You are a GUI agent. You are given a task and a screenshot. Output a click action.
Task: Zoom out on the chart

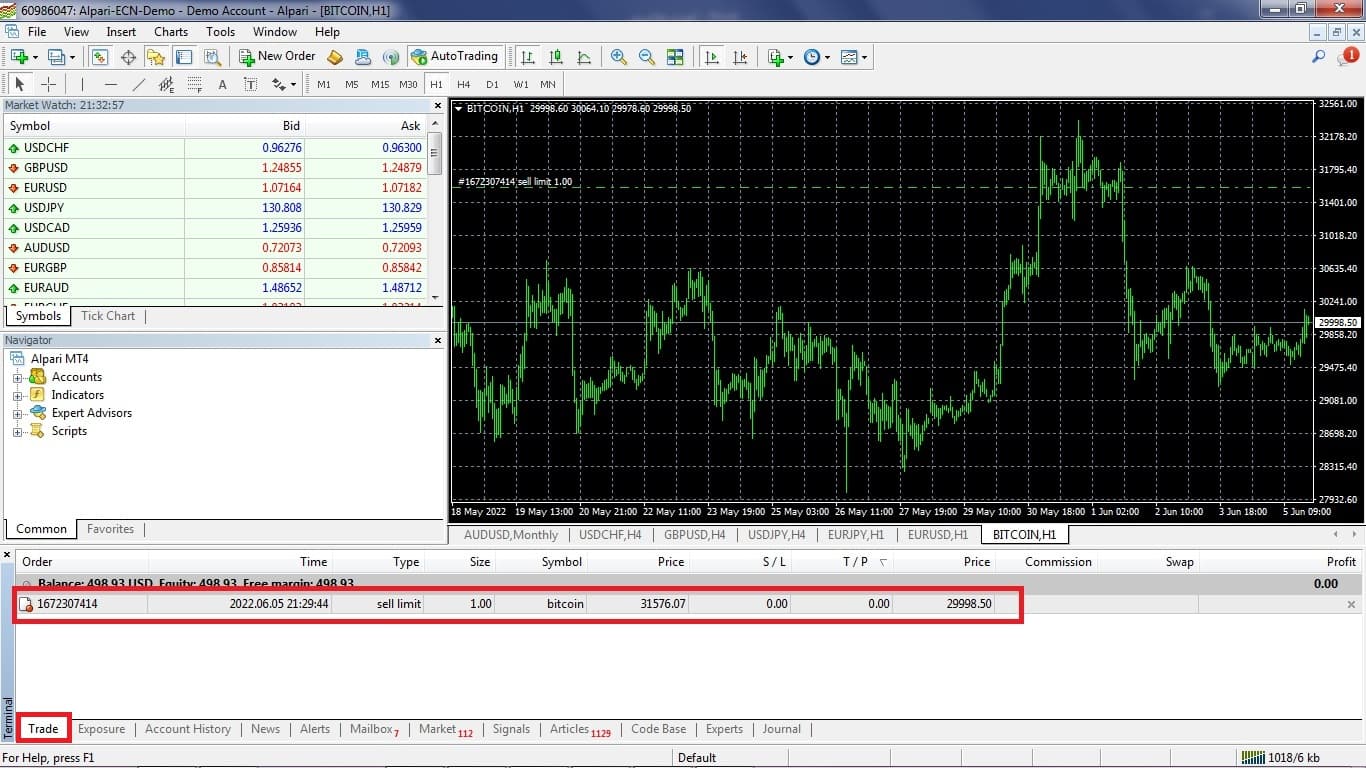pyautogui.click(x=647, y=57)
